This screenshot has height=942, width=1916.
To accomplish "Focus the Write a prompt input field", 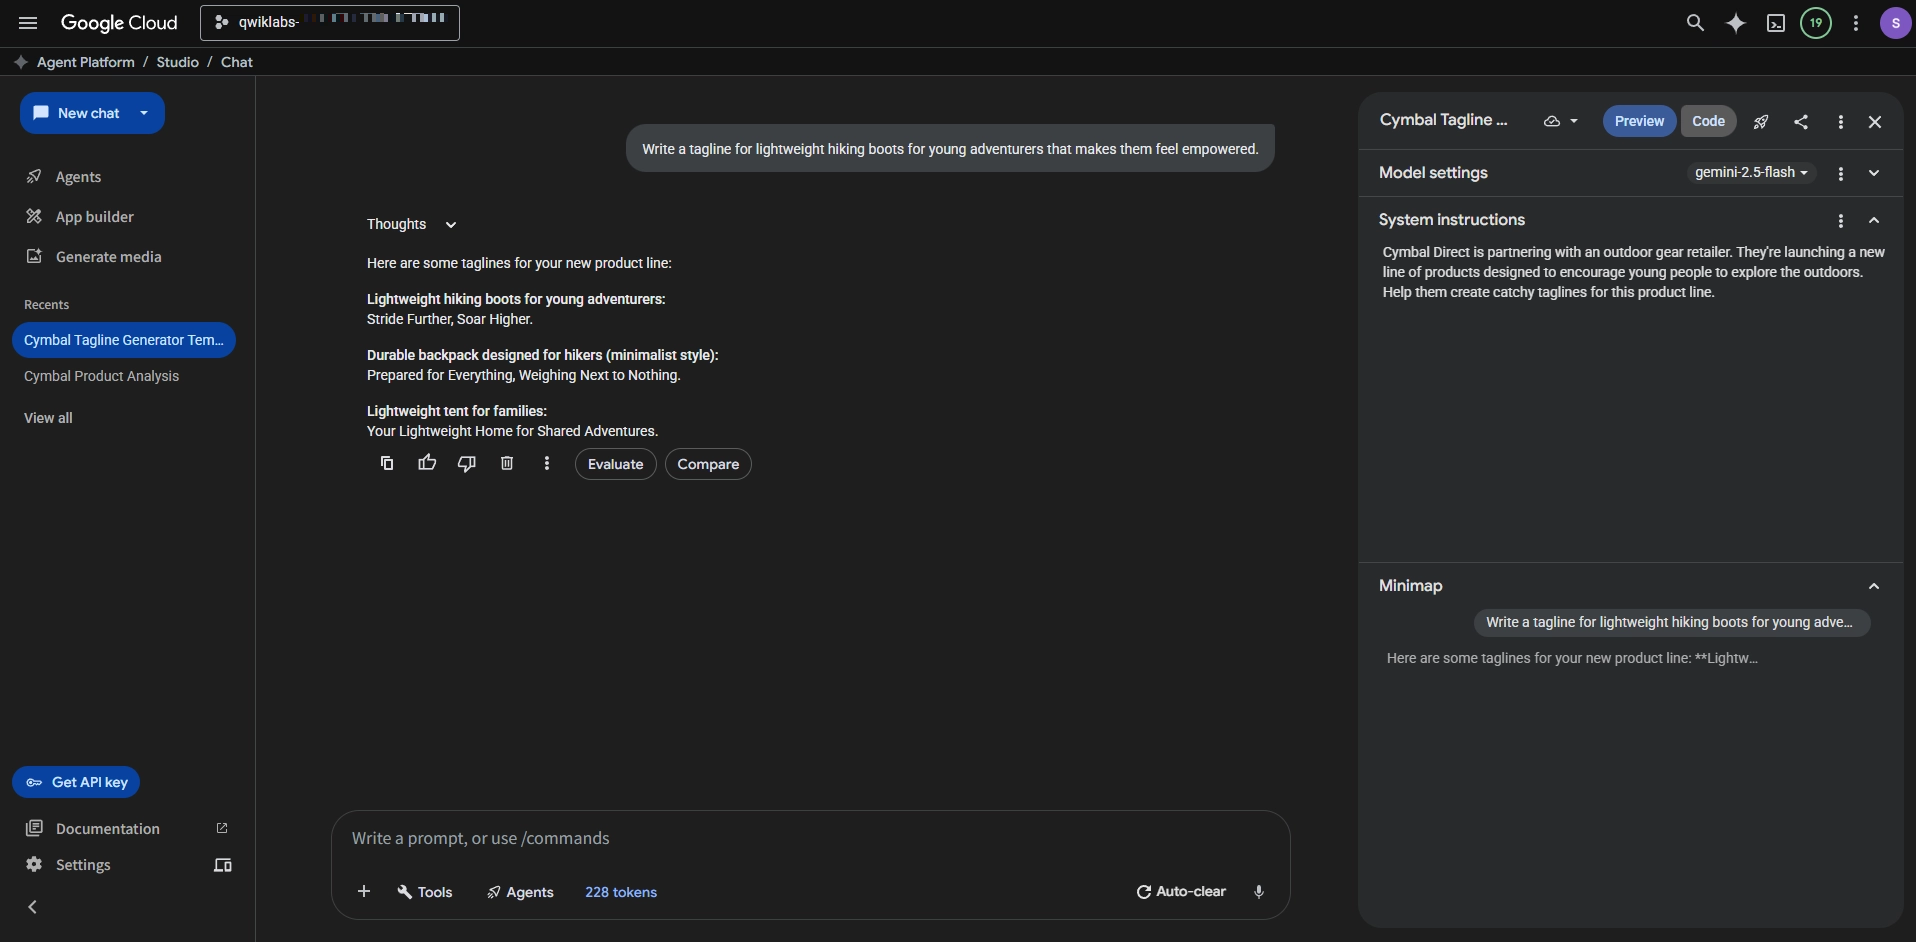I will coord(810,838).
